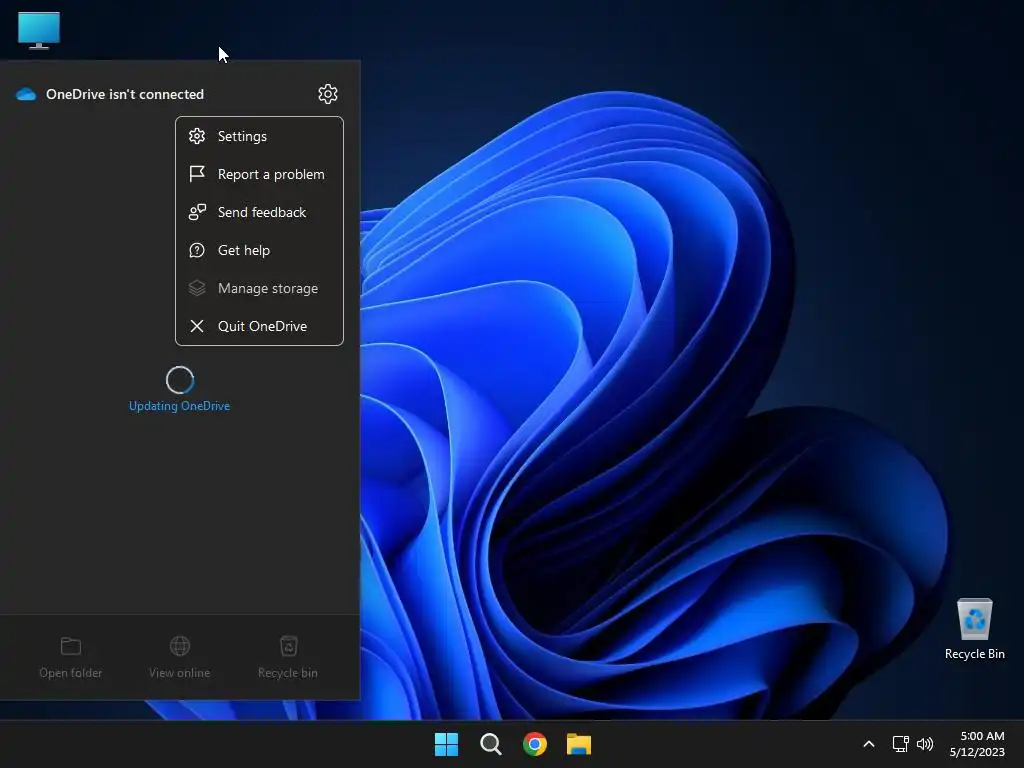Click View online button in OneDrive
Screen dimensions: 1024x768
click(180, 658)
